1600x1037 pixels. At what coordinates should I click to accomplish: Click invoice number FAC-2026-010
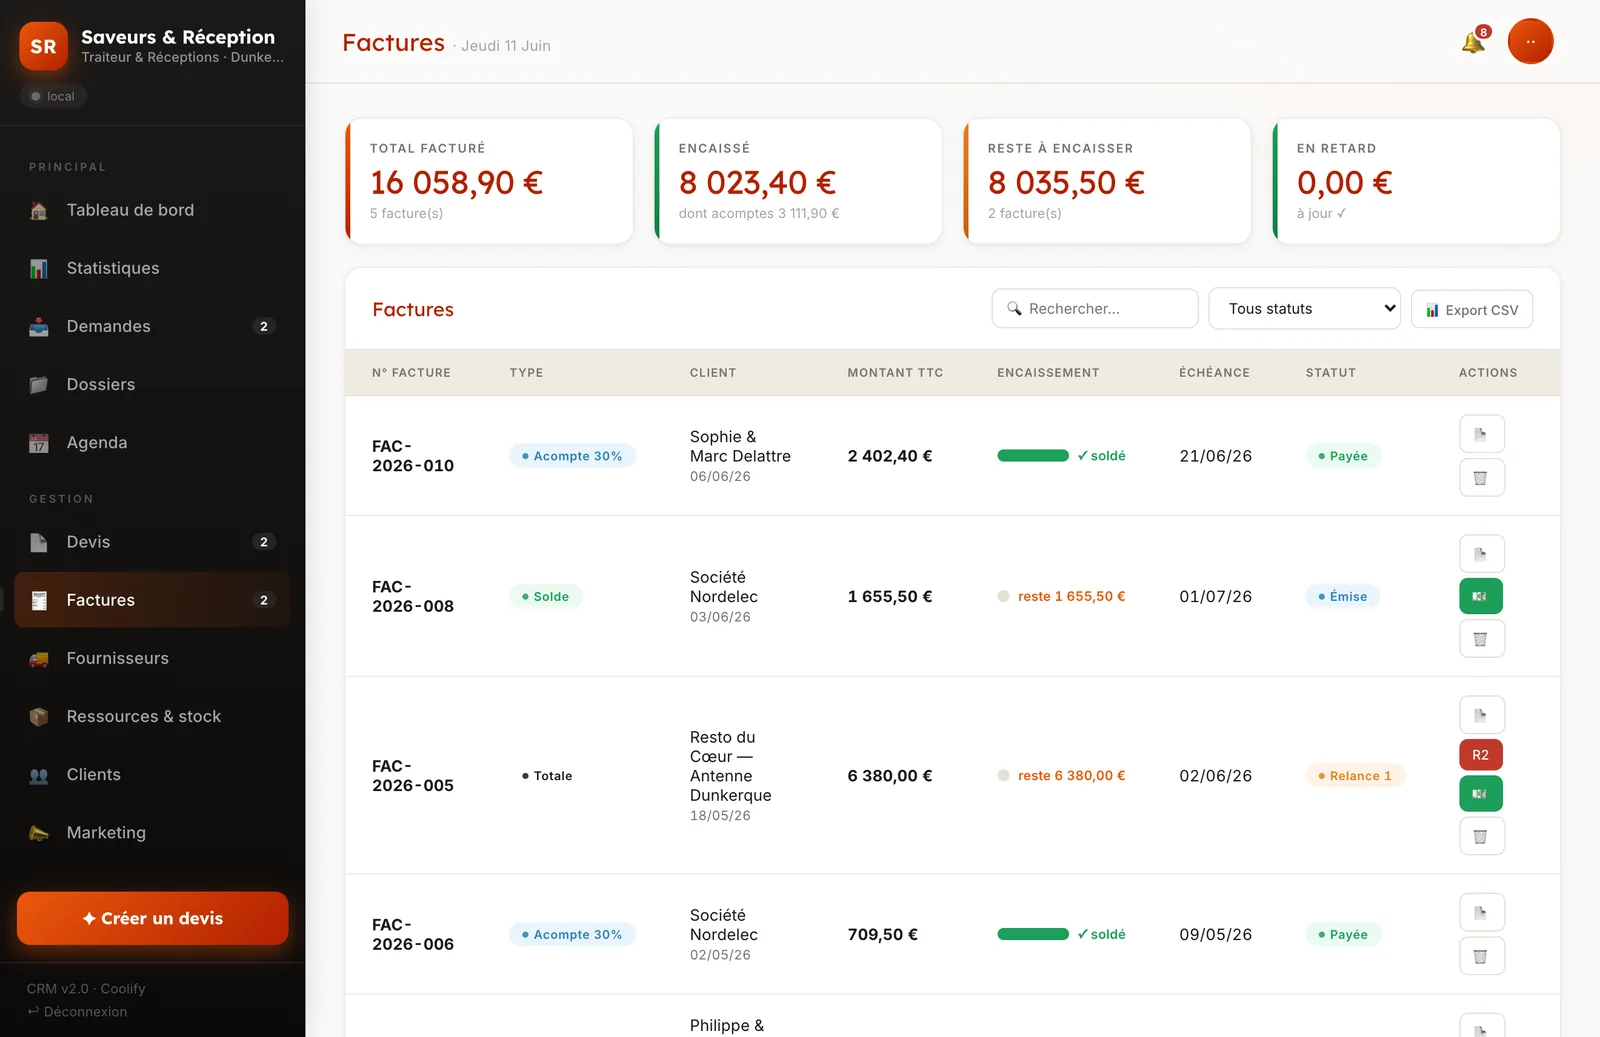click(x=413, y=456)
